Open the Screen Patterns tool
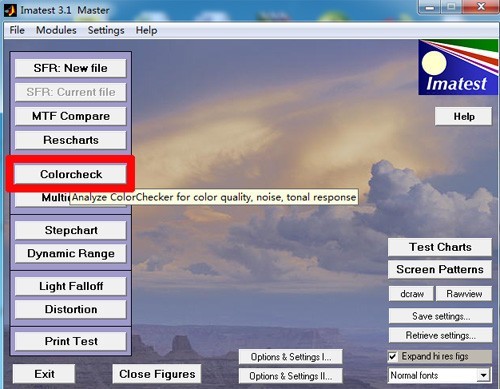 click(x=440, y=270)
